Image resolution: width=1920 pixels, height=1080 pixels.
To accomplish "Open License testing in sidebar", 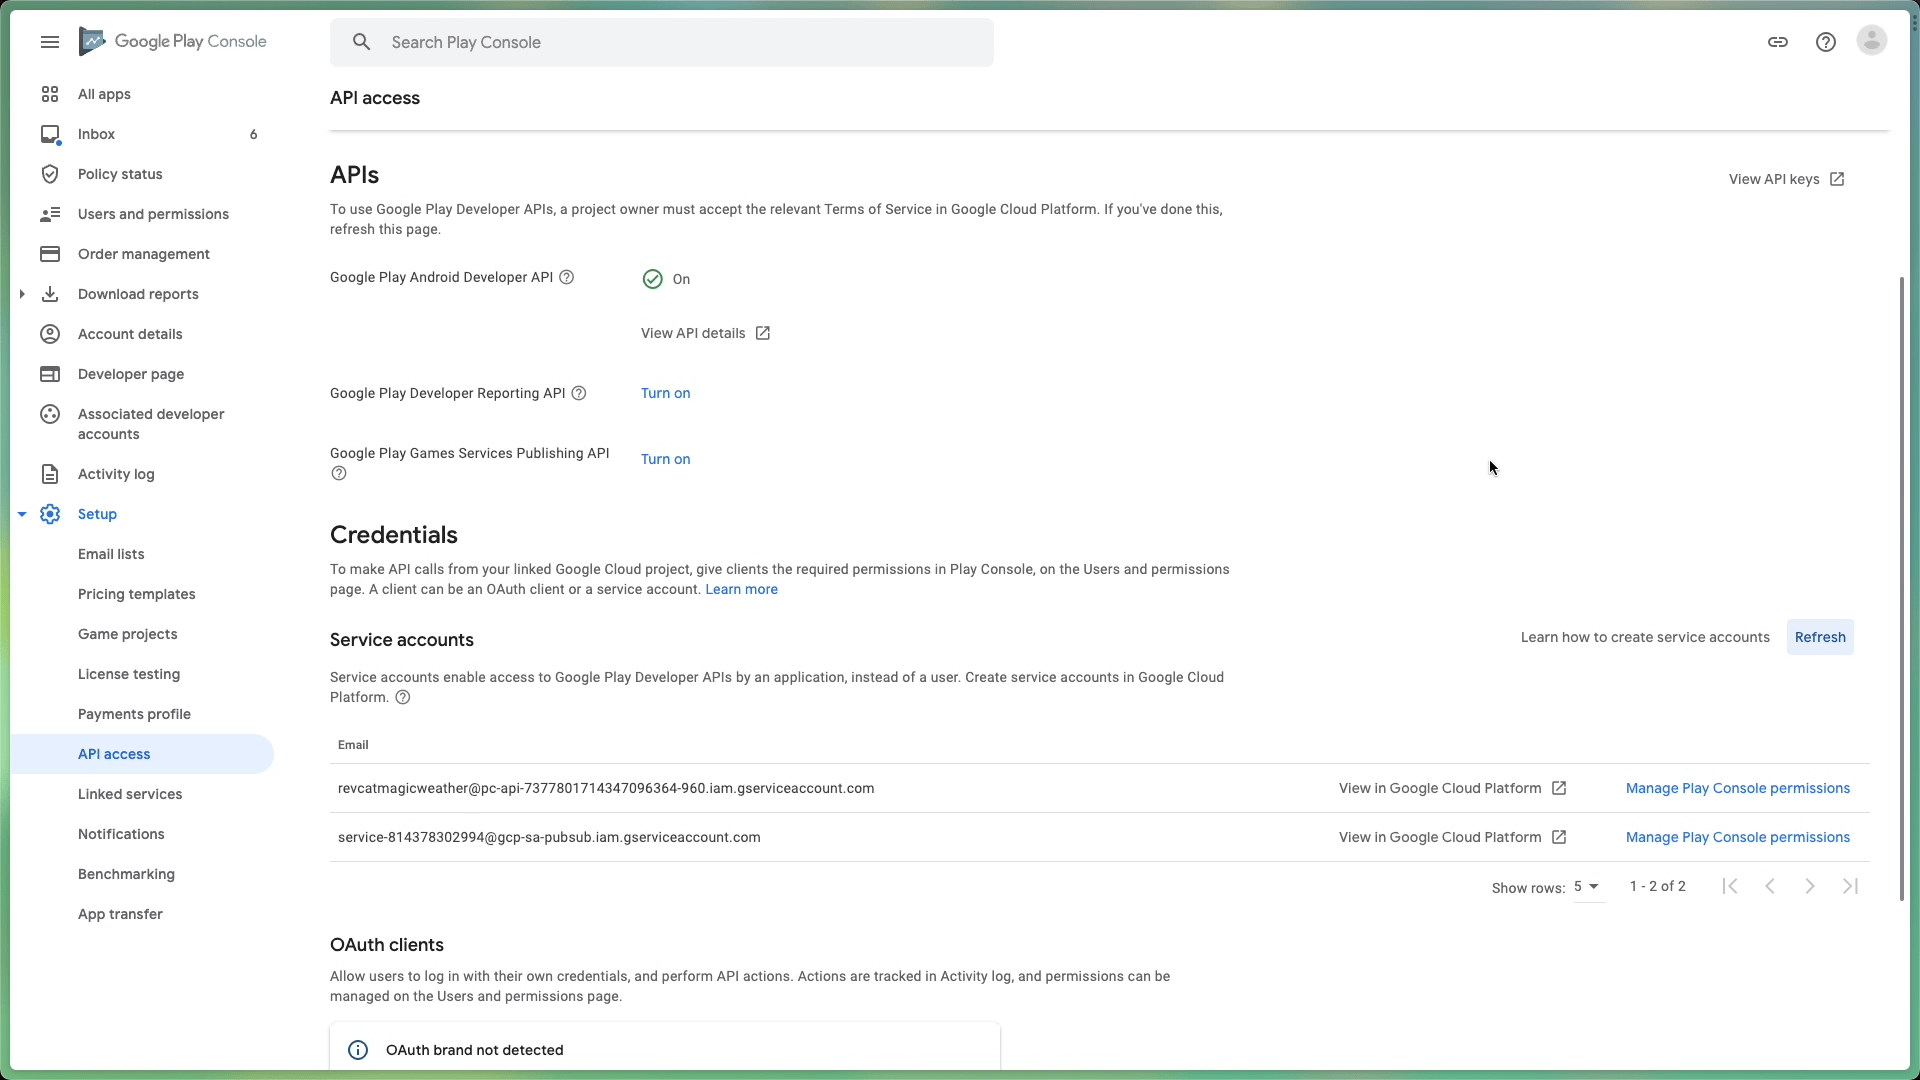I will coord(129,674).
